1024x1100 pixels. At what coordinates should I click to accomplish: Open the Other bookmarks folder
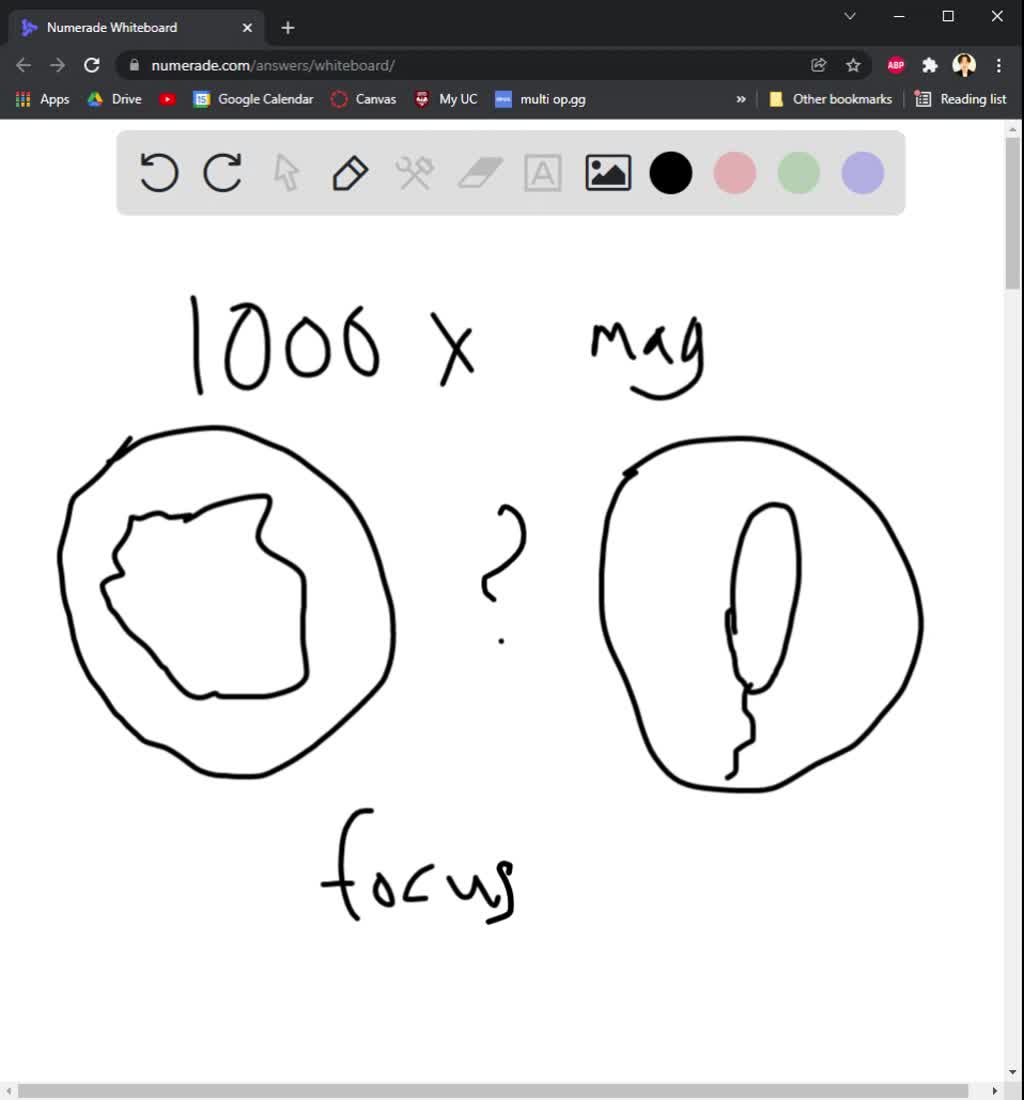coord(830,99)
